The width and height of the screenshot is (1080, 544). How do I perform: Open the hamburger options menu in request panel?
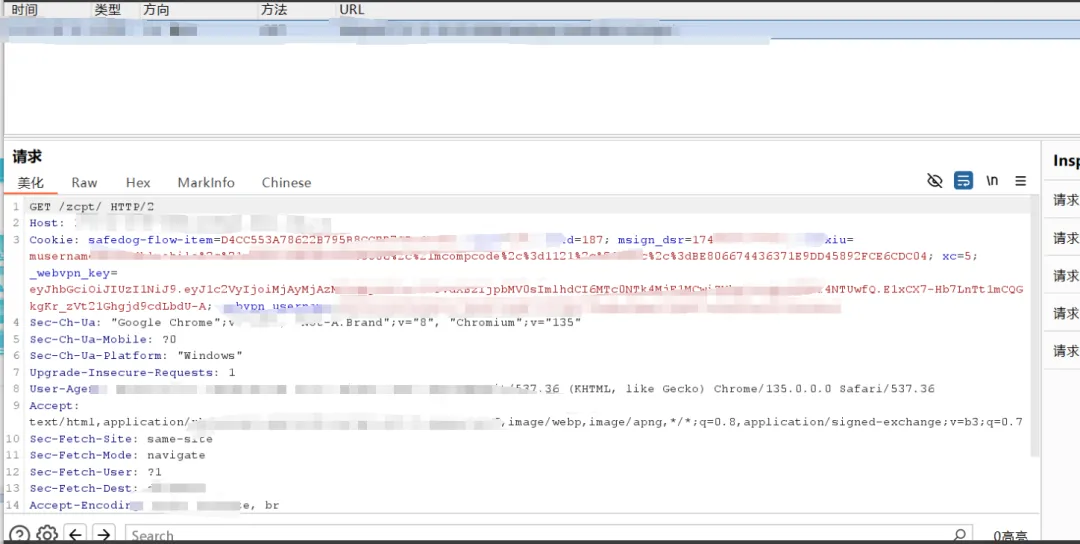pyautogui.click(x=1021, y=181)
